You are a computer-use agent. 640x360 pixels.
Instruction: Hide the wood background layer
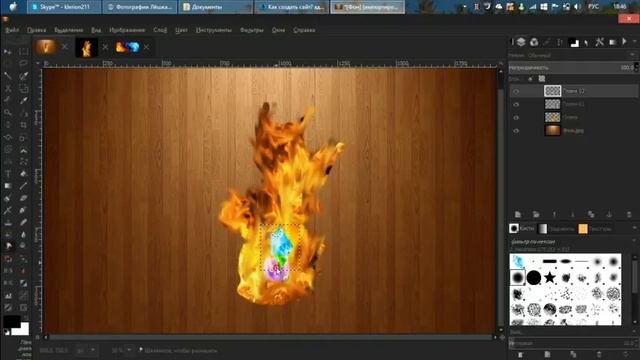pyautogui.click(x=516, y=131)
